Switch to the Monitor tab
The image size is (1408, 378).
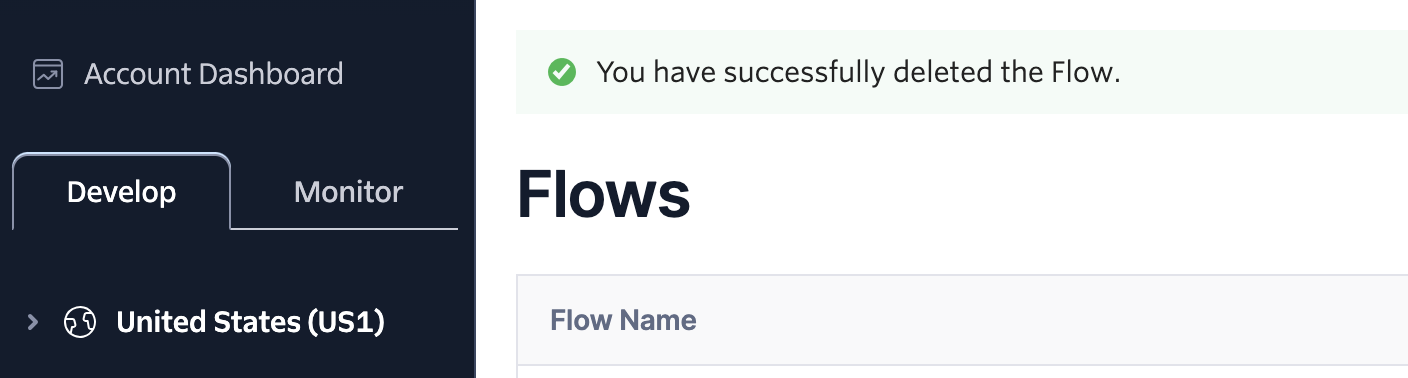tap(348, 191)
